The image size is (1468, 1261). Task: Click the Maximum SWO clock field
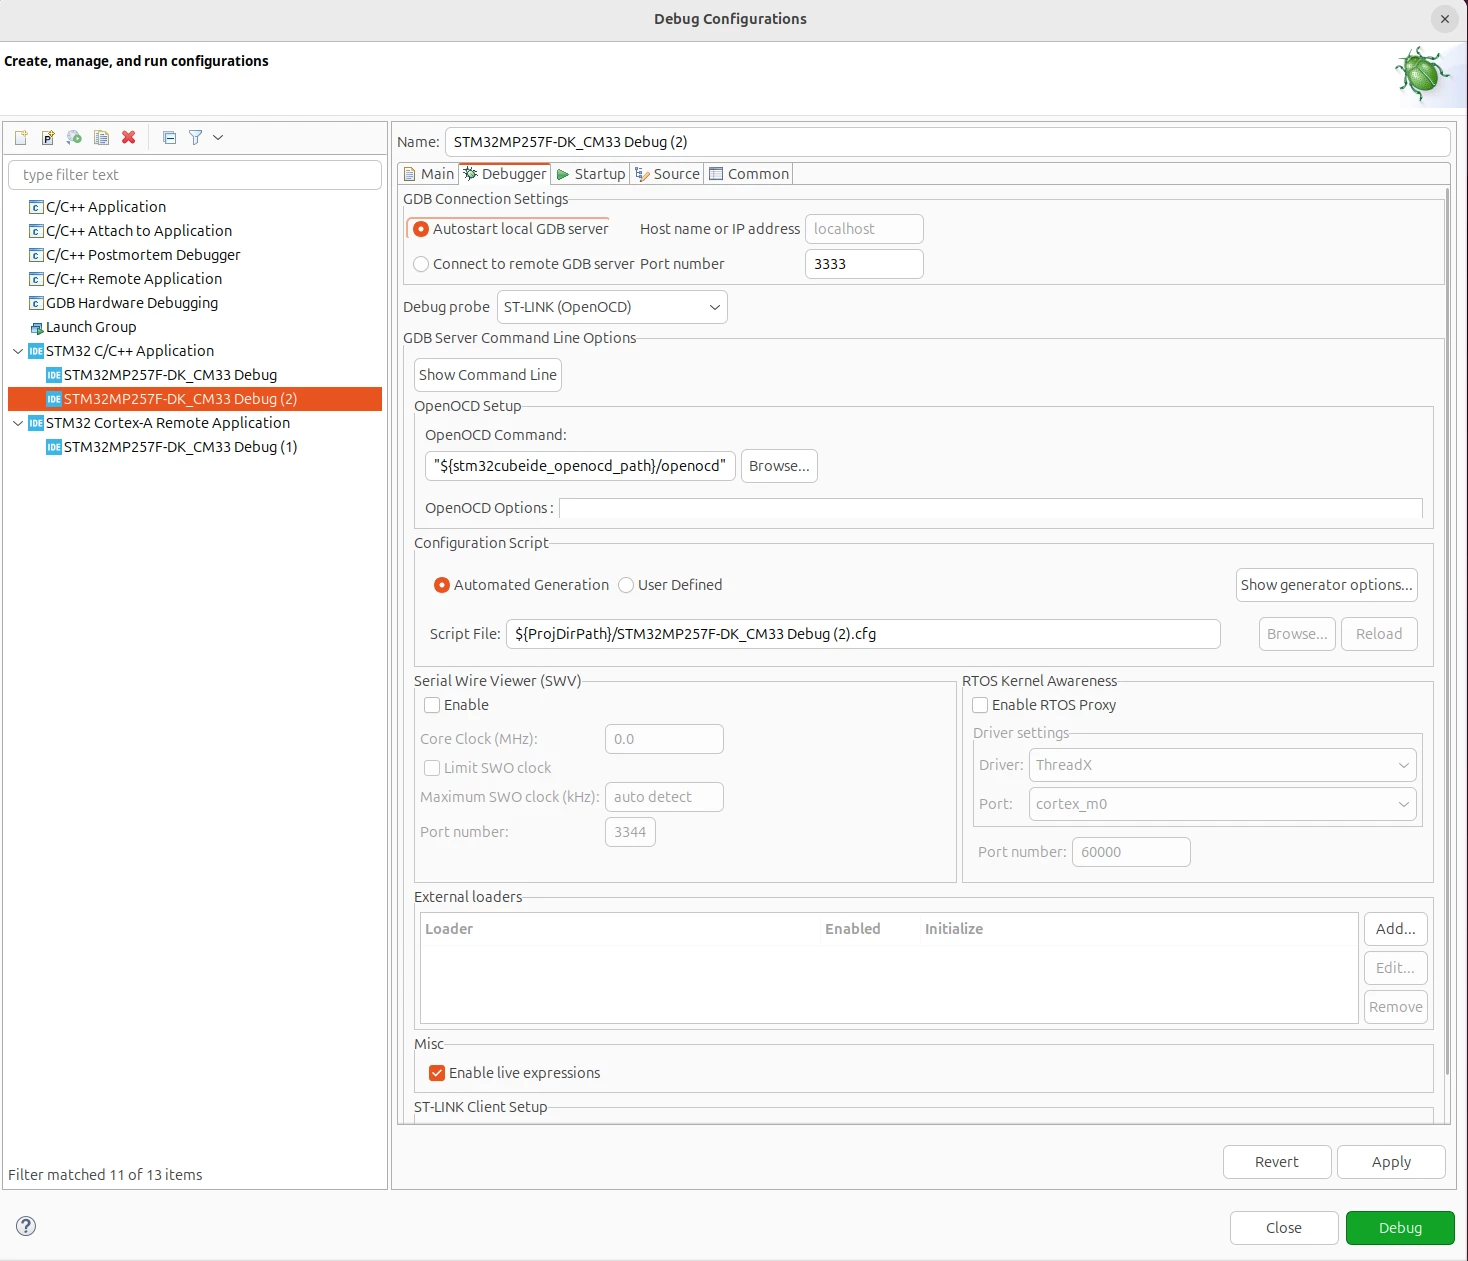tap(664, 797)
